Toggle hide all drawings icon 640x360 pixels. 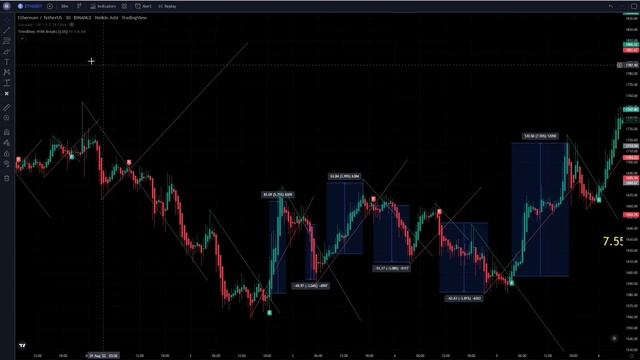[x=7, y=164]
